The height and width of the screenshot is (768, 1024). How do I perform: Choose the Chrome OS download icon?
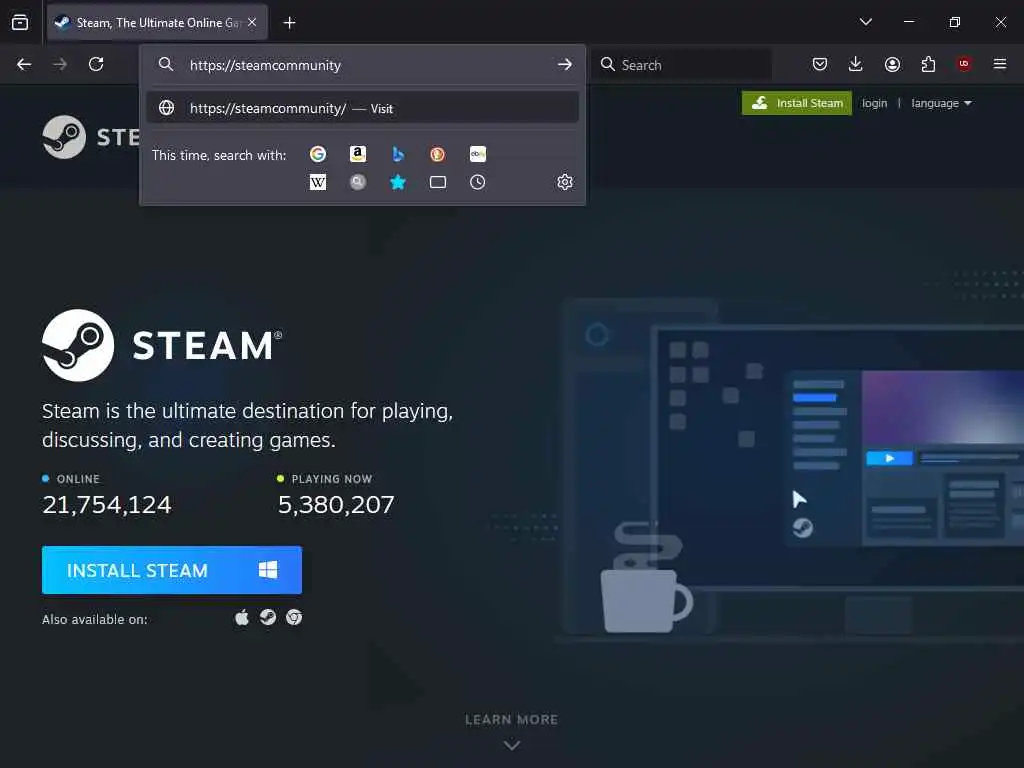pyautogui.click(x=294, y=618)
